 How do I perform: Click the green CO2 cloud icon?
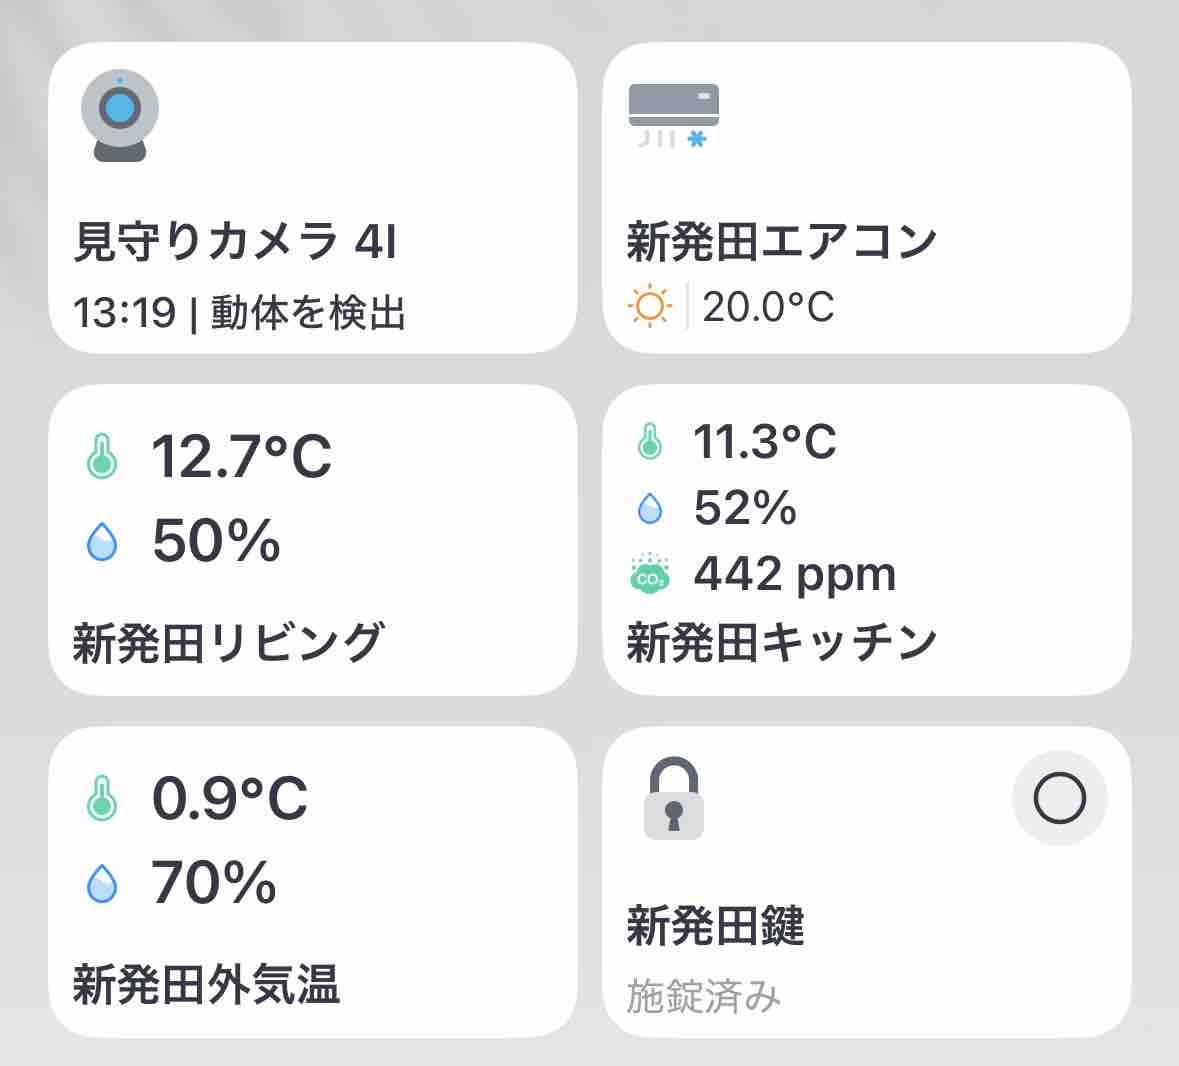coord(650,575)
